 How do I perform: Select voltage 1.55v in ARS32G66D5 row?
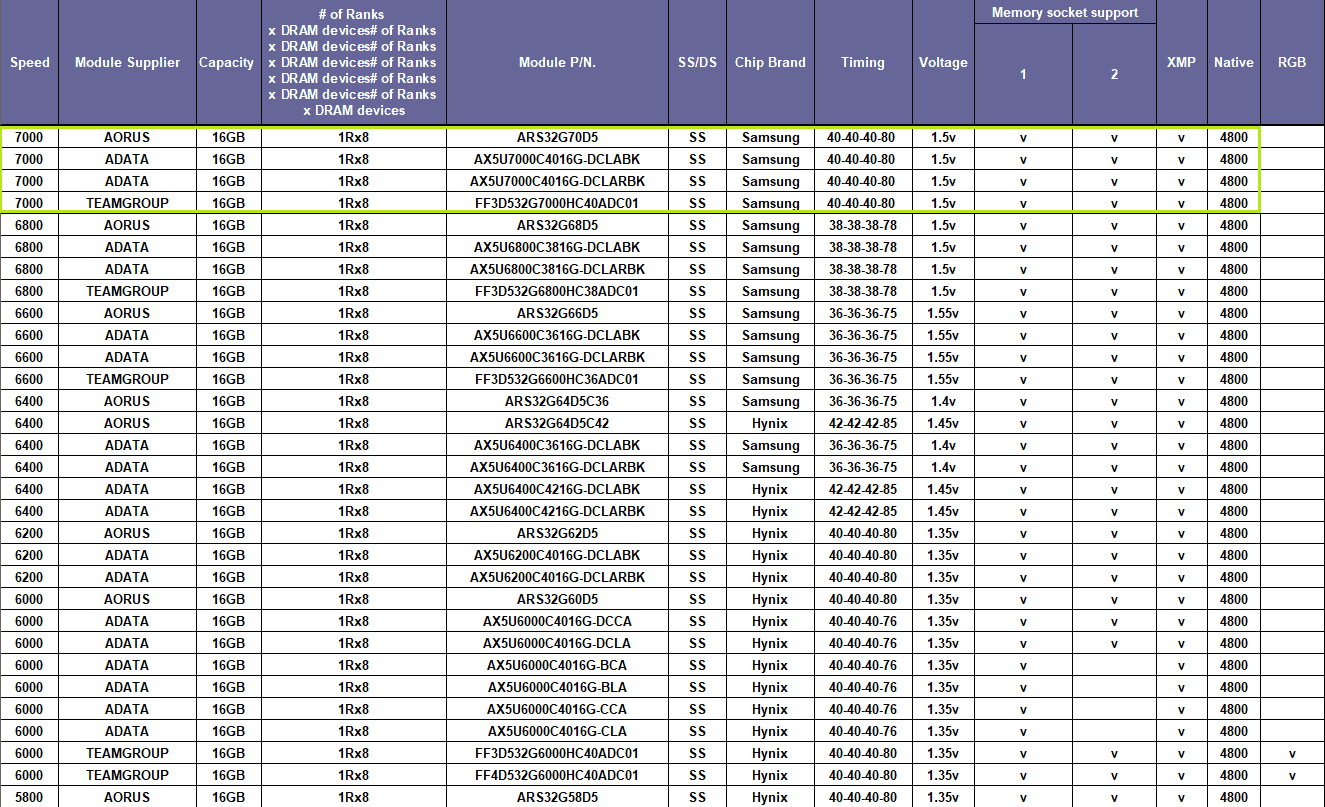[x=943, y=313]
